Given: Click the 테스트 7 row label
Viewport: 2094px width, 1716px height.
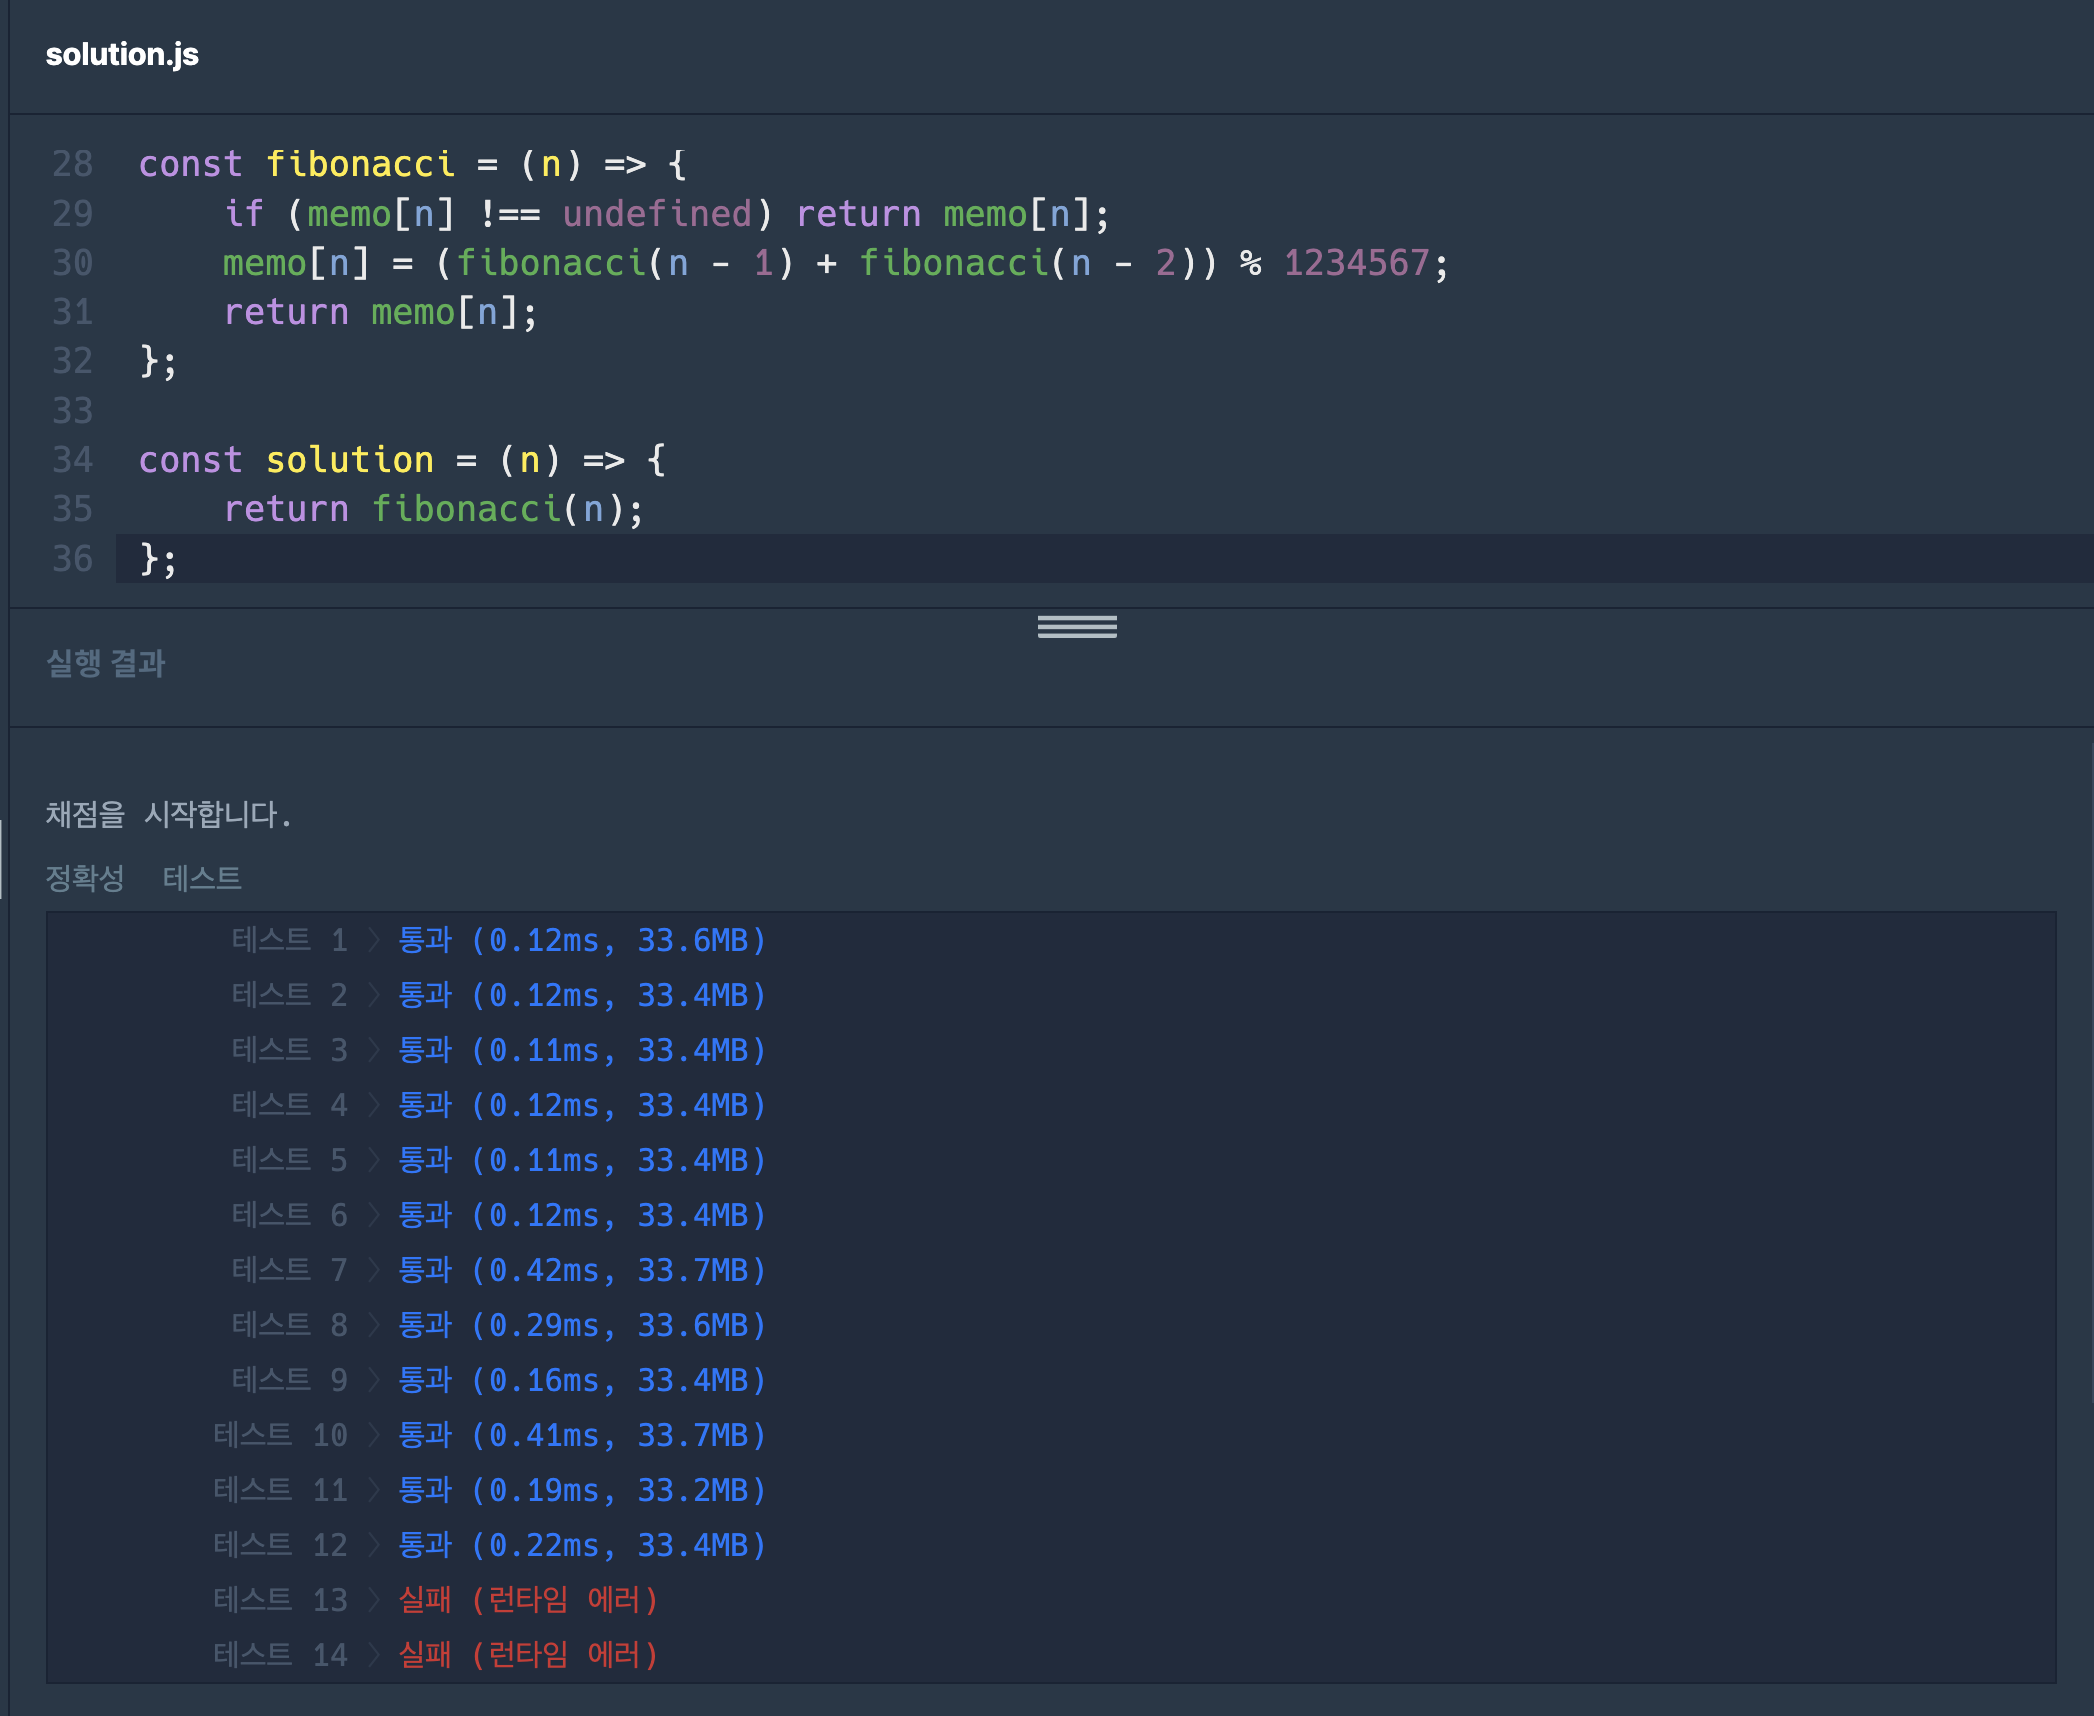Looking at the screenshot, I should (290, 1270).
